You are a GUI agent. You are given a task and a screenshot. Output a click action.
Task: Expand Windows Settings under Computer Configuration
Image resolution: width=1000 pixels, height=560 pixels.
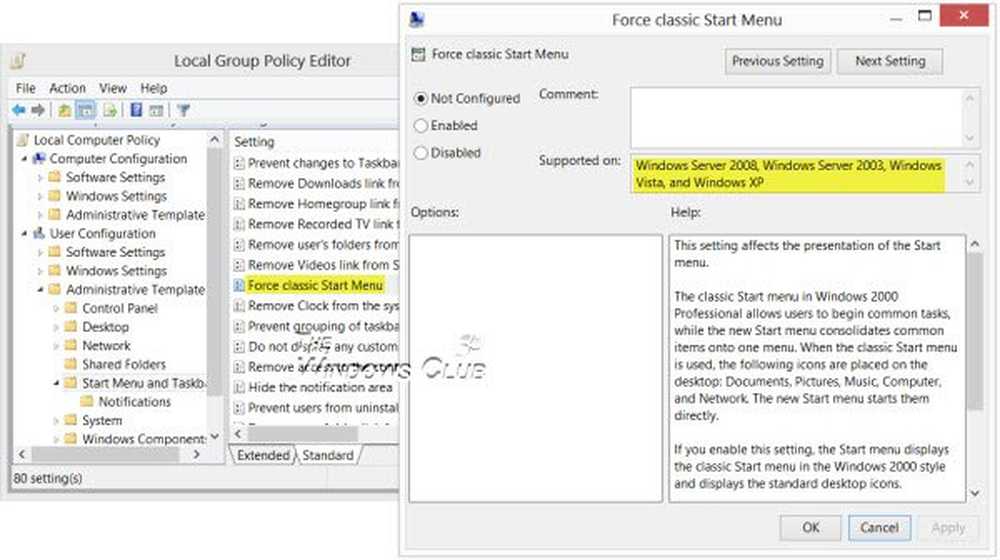[40, 196]
